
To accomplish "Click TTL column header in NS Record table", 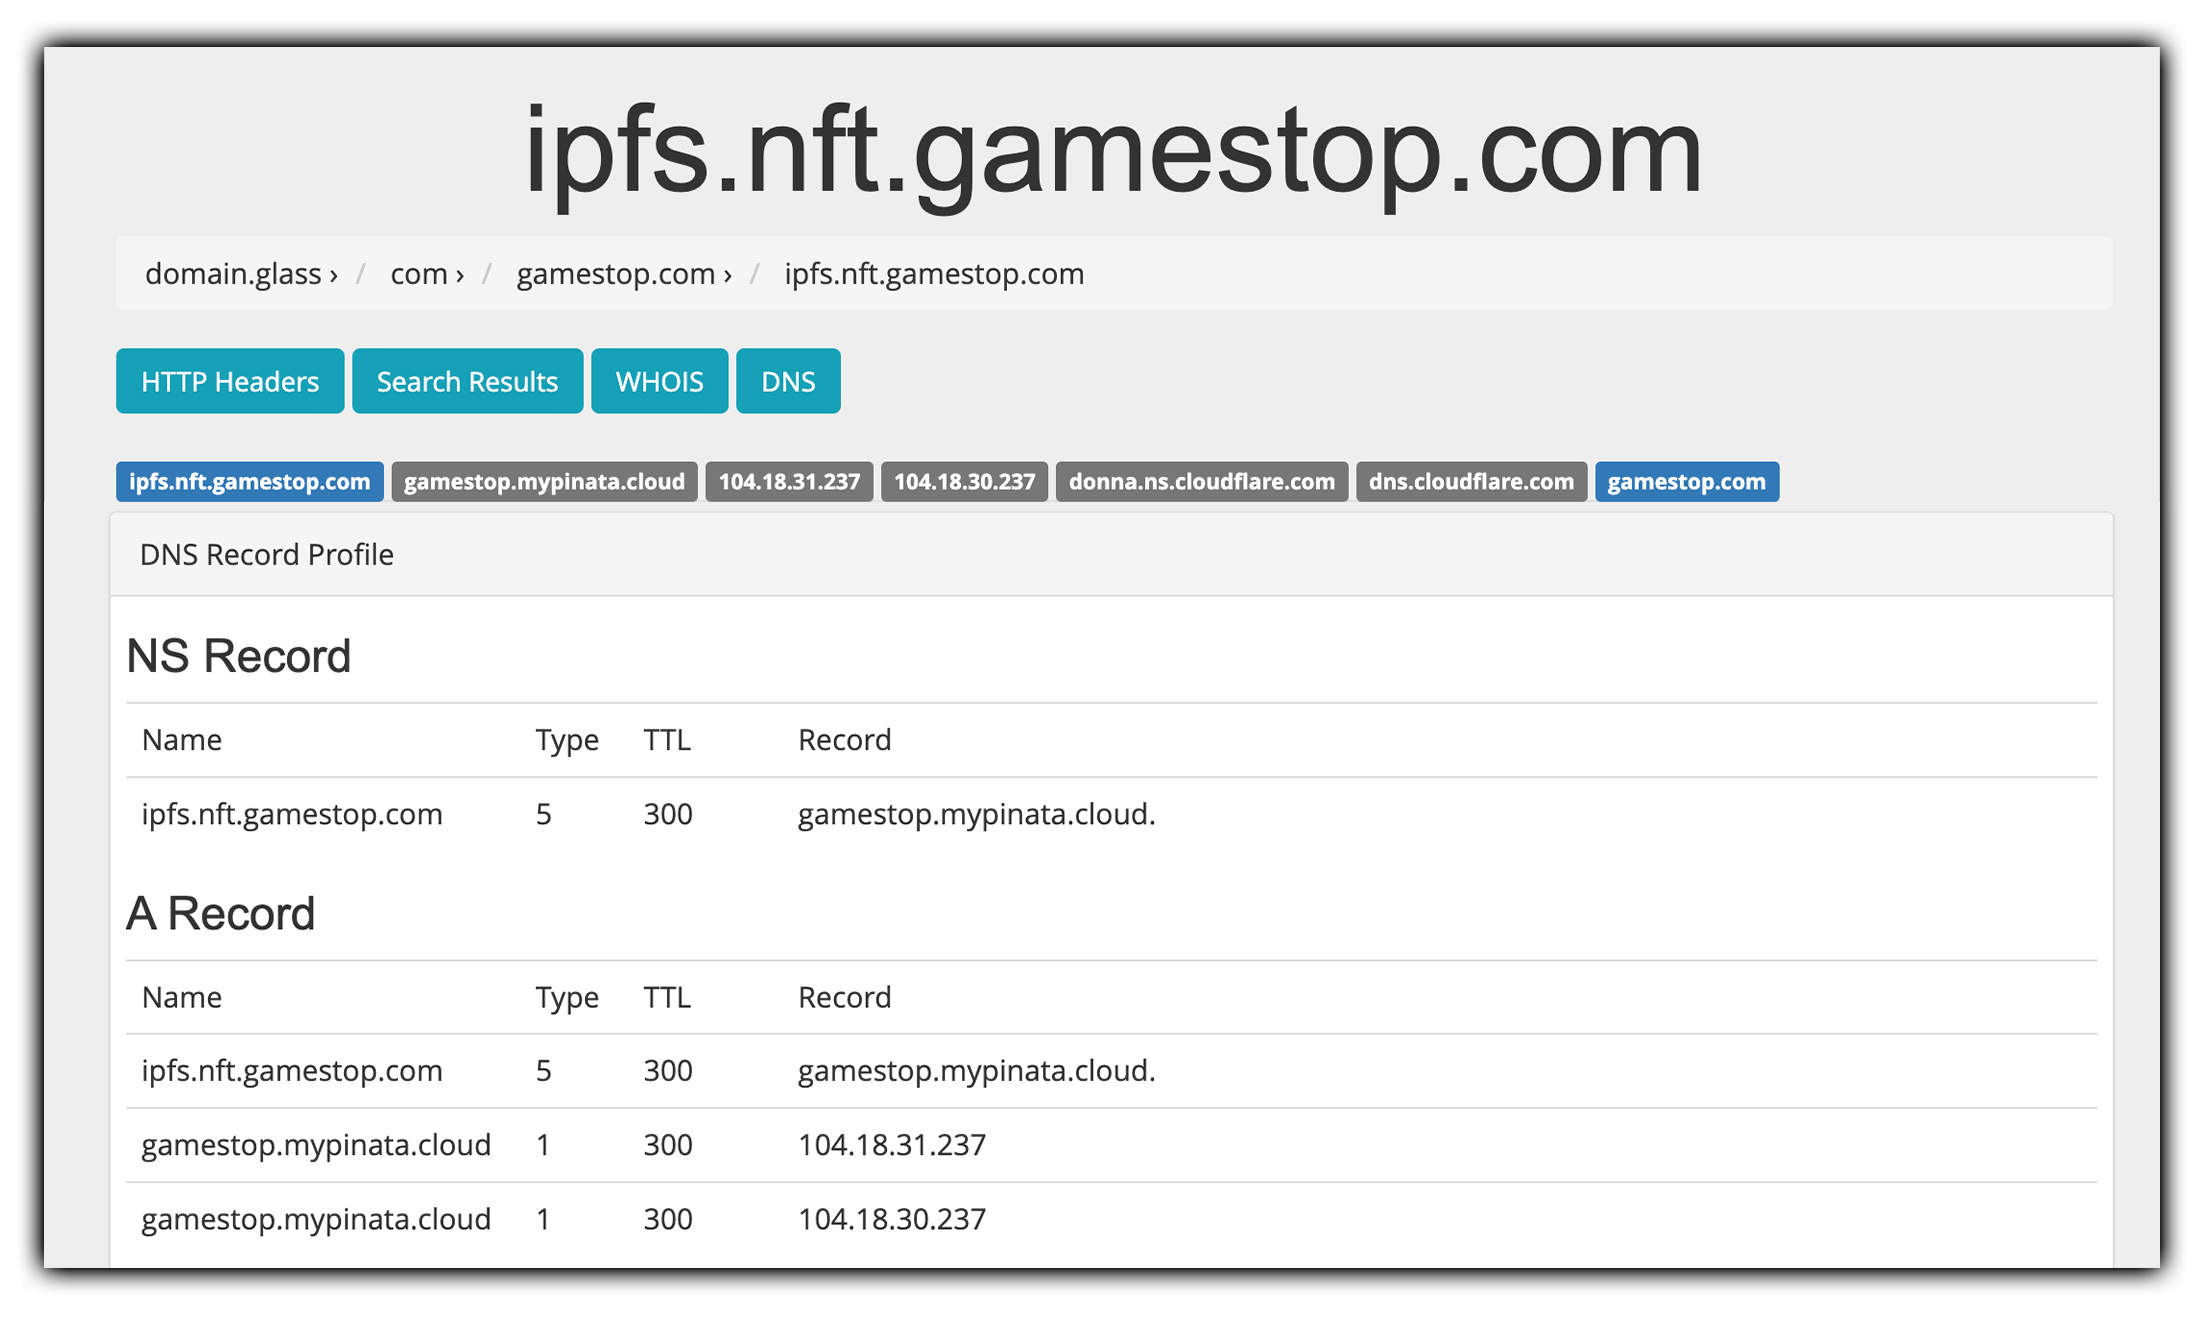I will point(667,739).
